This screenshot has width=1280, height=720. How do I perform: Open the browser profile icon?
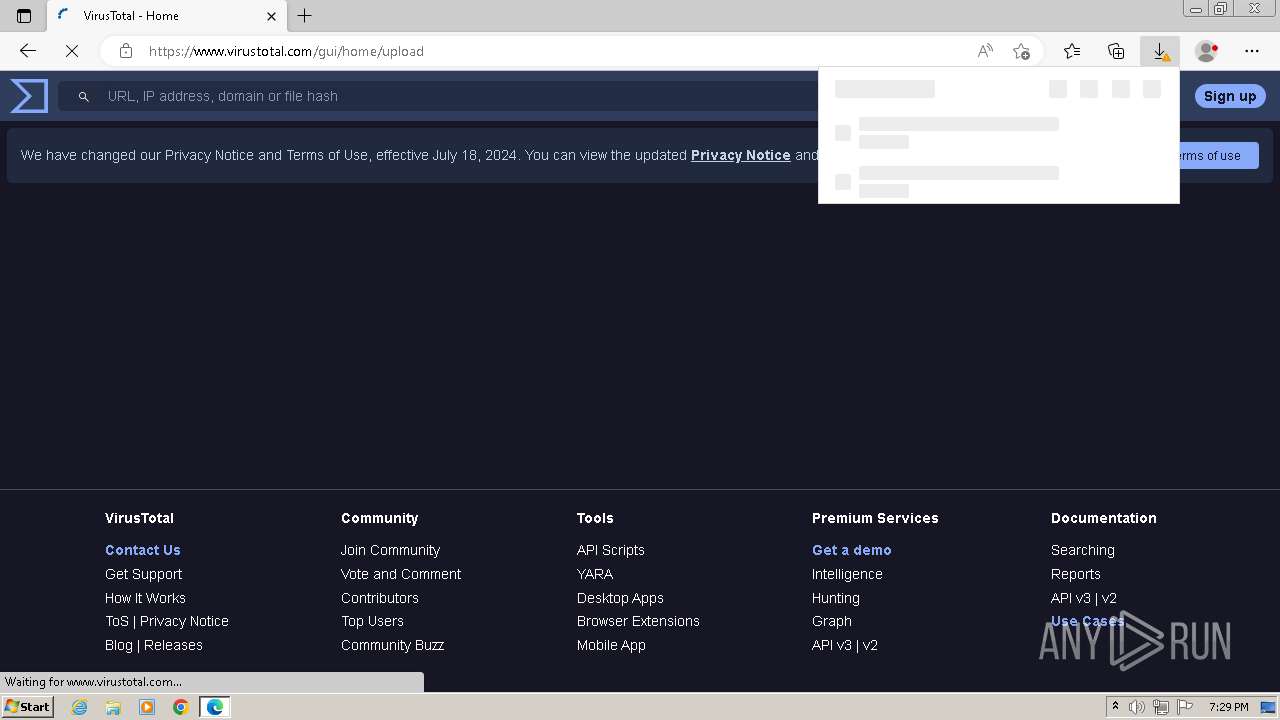tap(1207, 51)
